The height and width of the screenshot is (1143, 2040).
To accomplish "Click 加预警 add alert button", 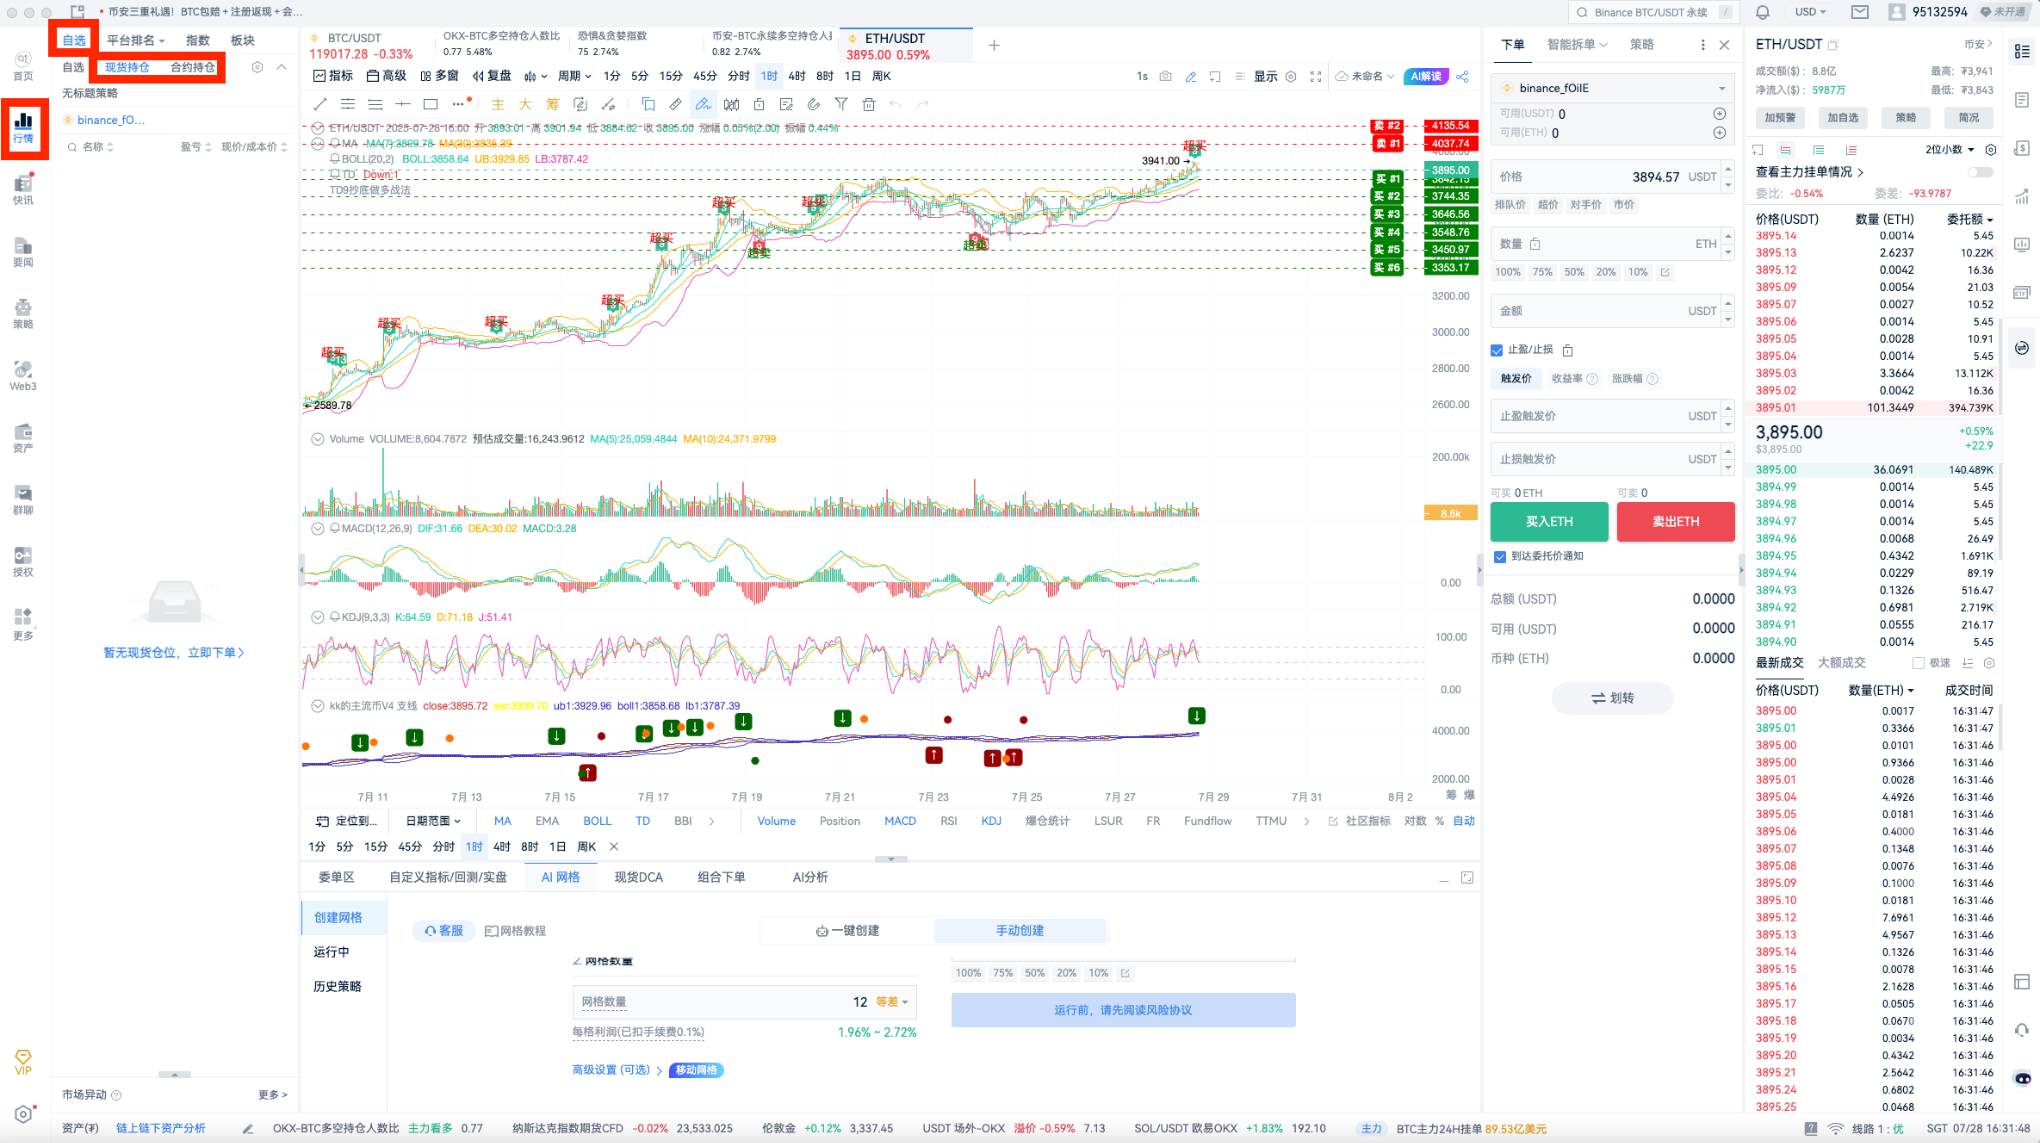I will click(x=1780, y=118).
